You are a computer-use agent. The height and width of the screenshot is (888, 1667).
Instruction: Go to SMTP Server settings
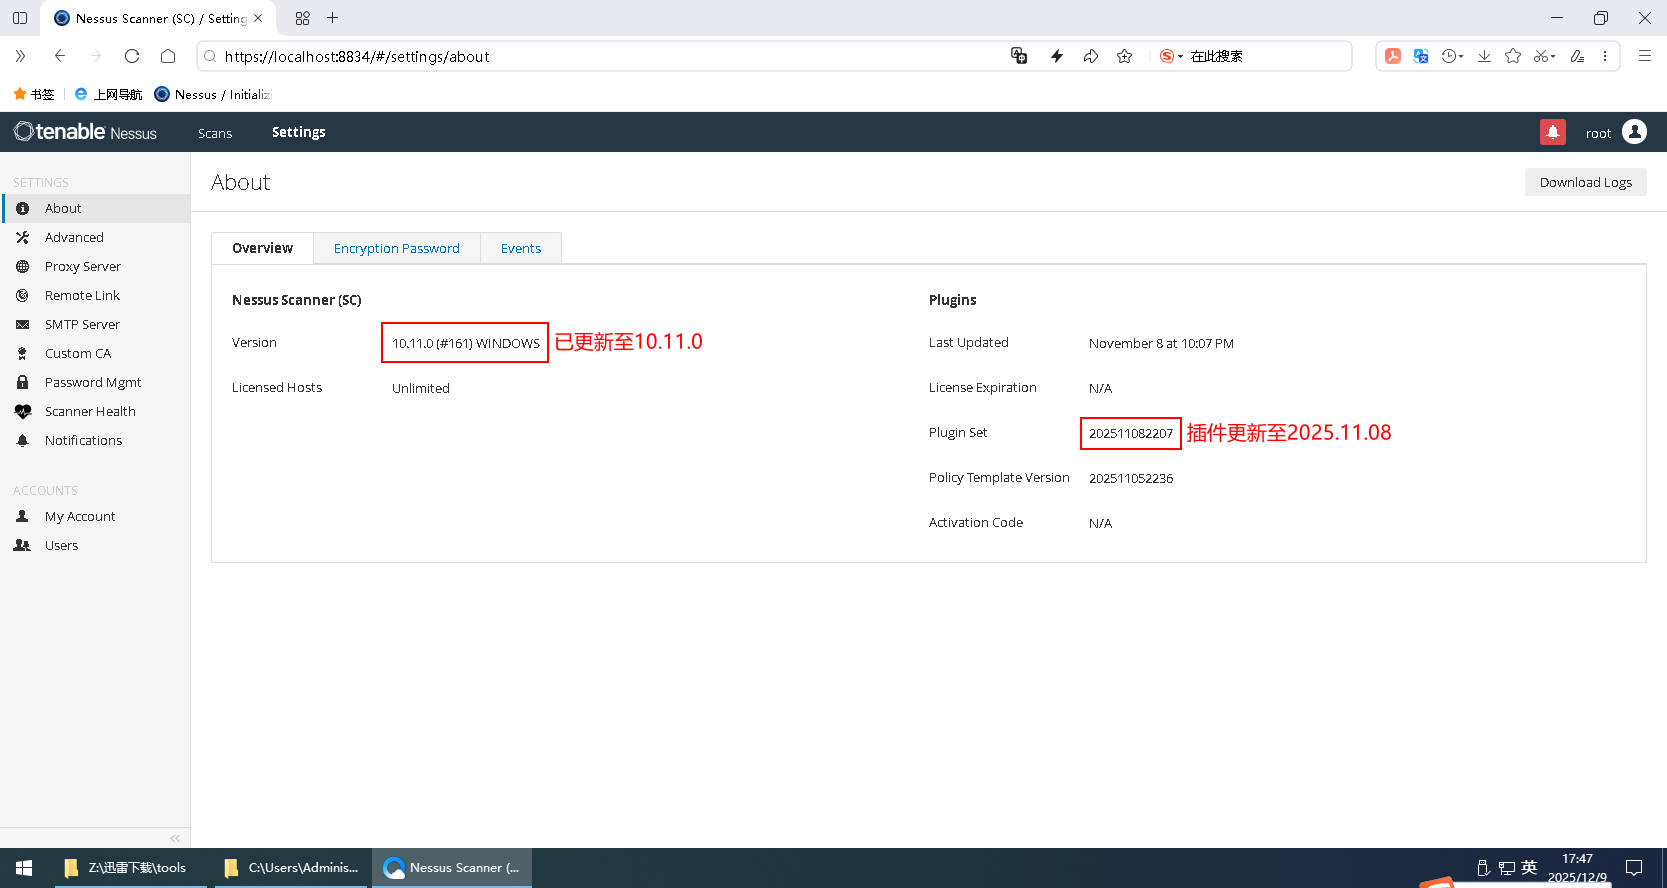pos(82,324)
